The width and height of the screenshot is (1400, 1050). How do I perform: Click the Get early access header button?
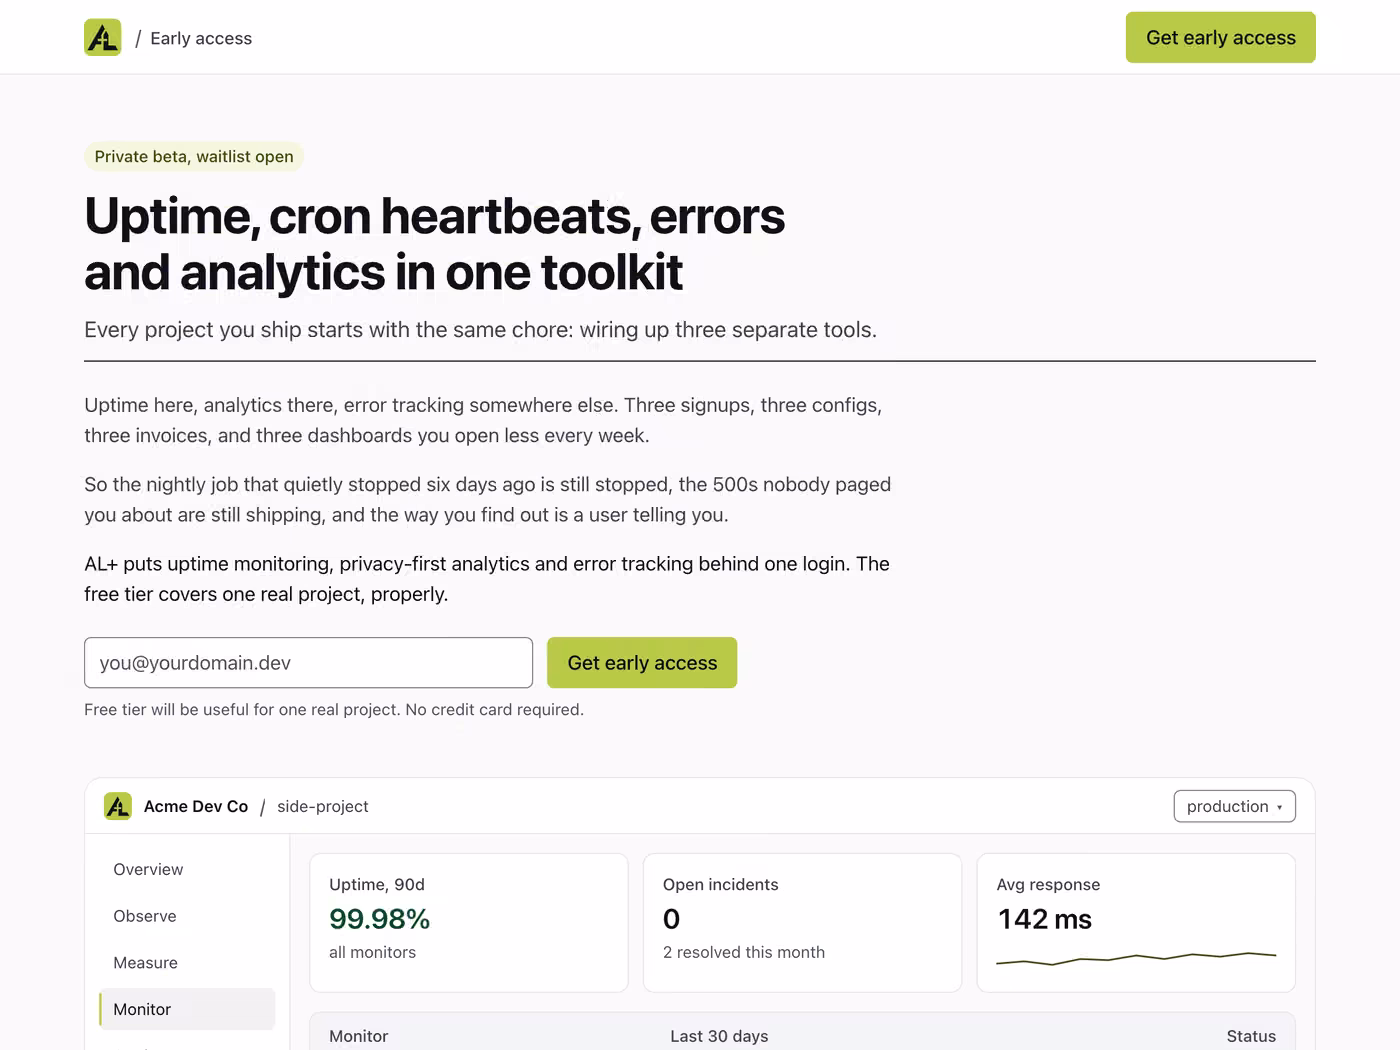point(1220,37)
